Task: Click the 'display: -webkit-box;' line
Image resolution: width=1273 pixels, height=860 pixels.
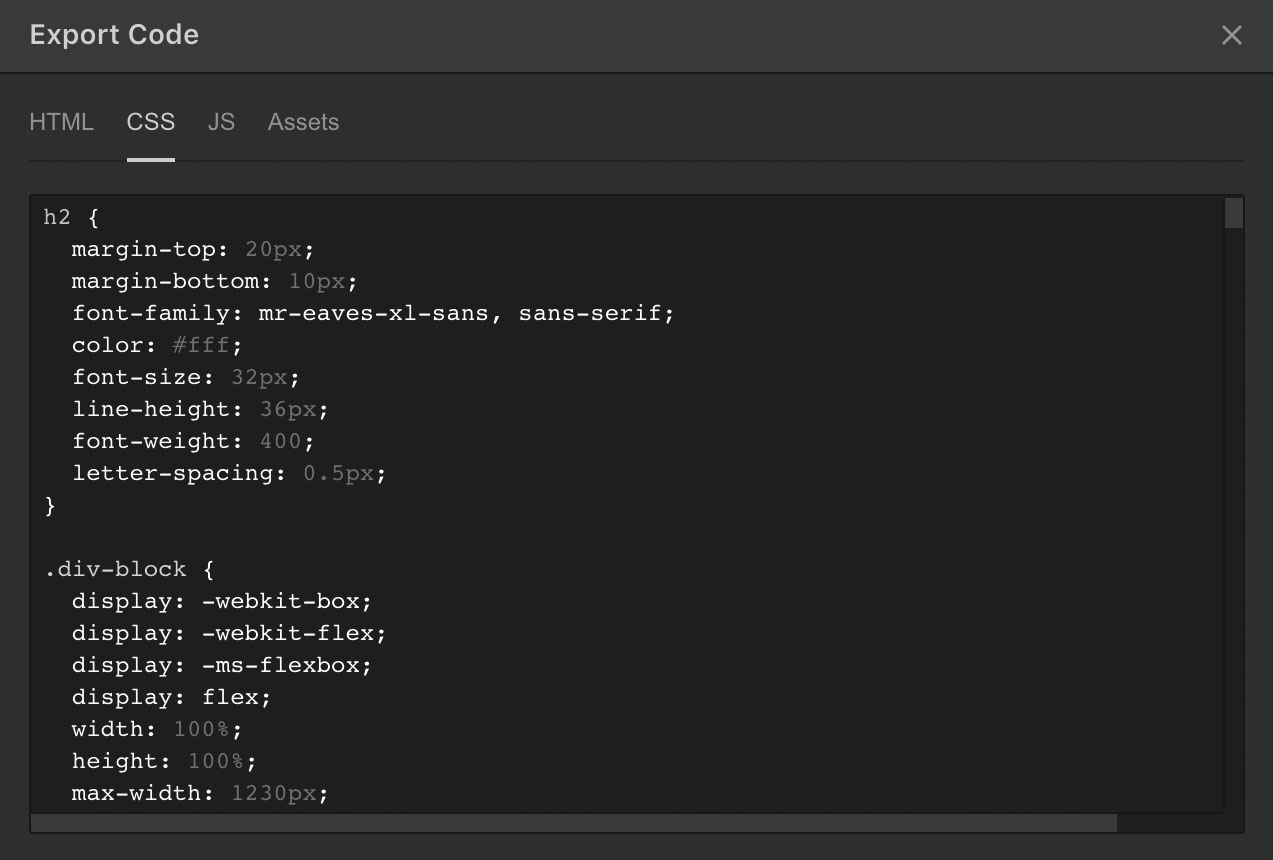Action: [222, 601]
